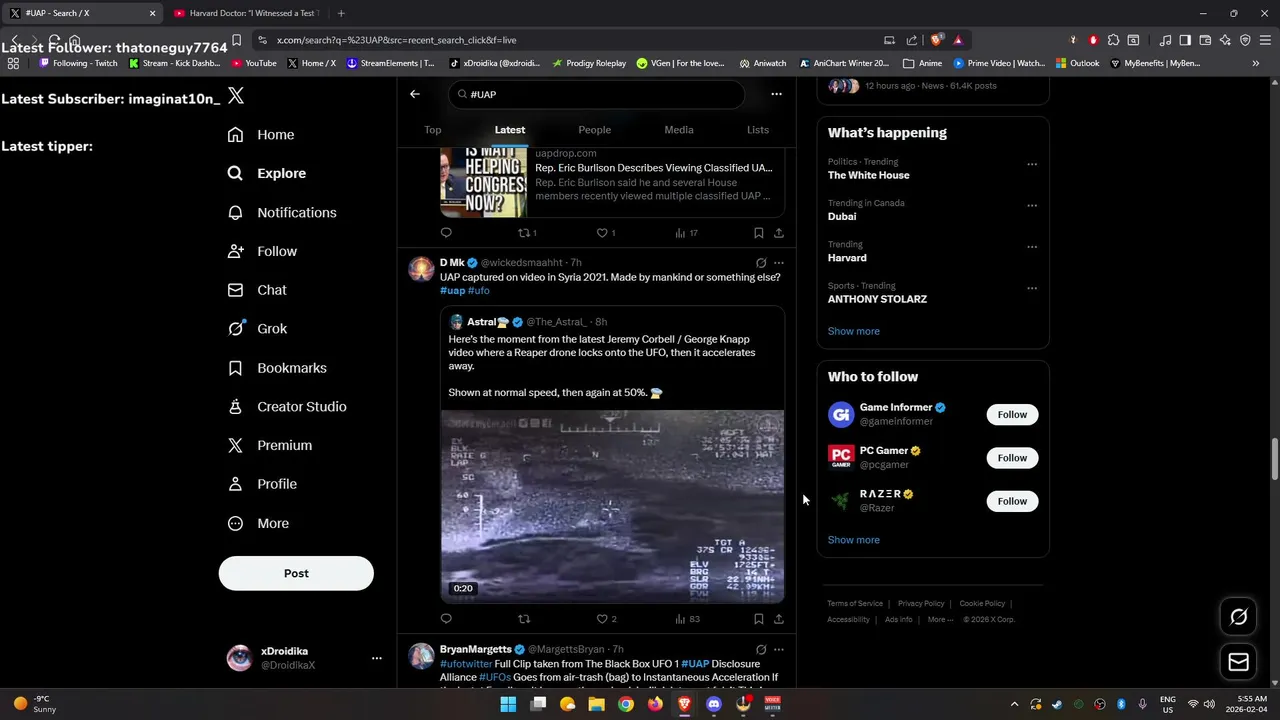Open options for the Harvard trend
1280x720 pixels.
coord(1032,247)
